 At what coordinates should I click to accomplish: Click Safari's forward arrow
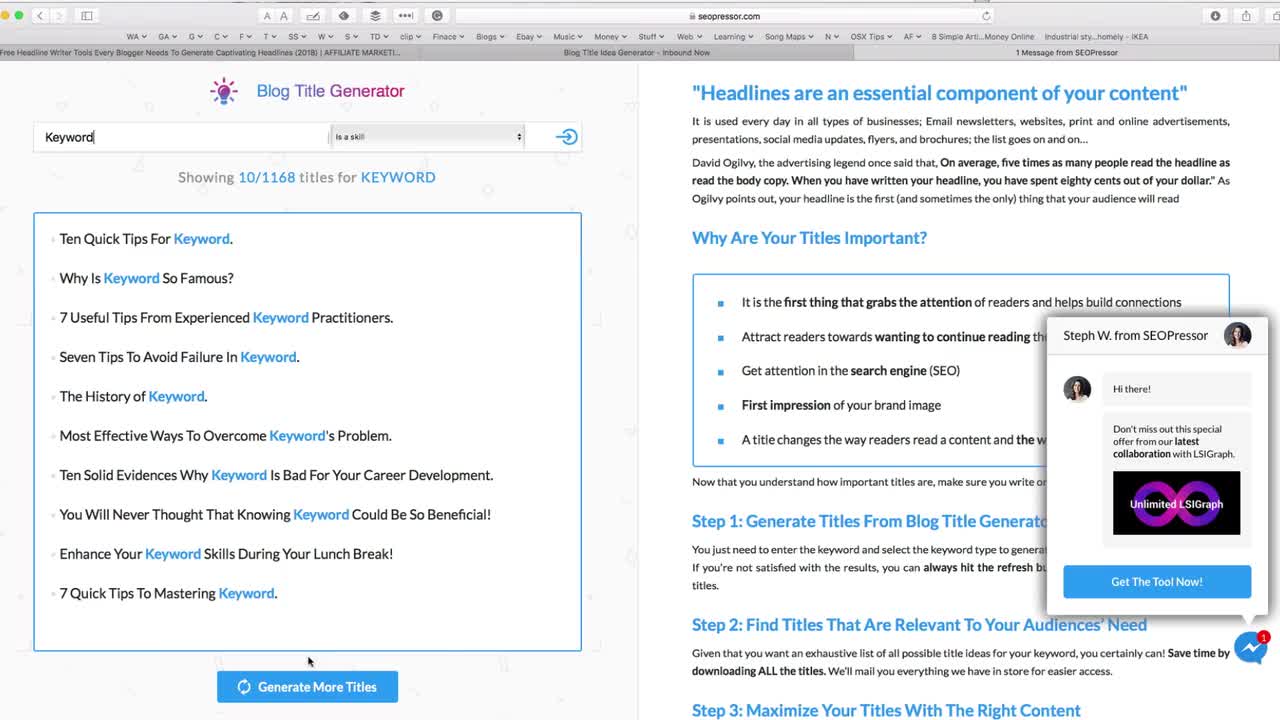tap(59, 16)
